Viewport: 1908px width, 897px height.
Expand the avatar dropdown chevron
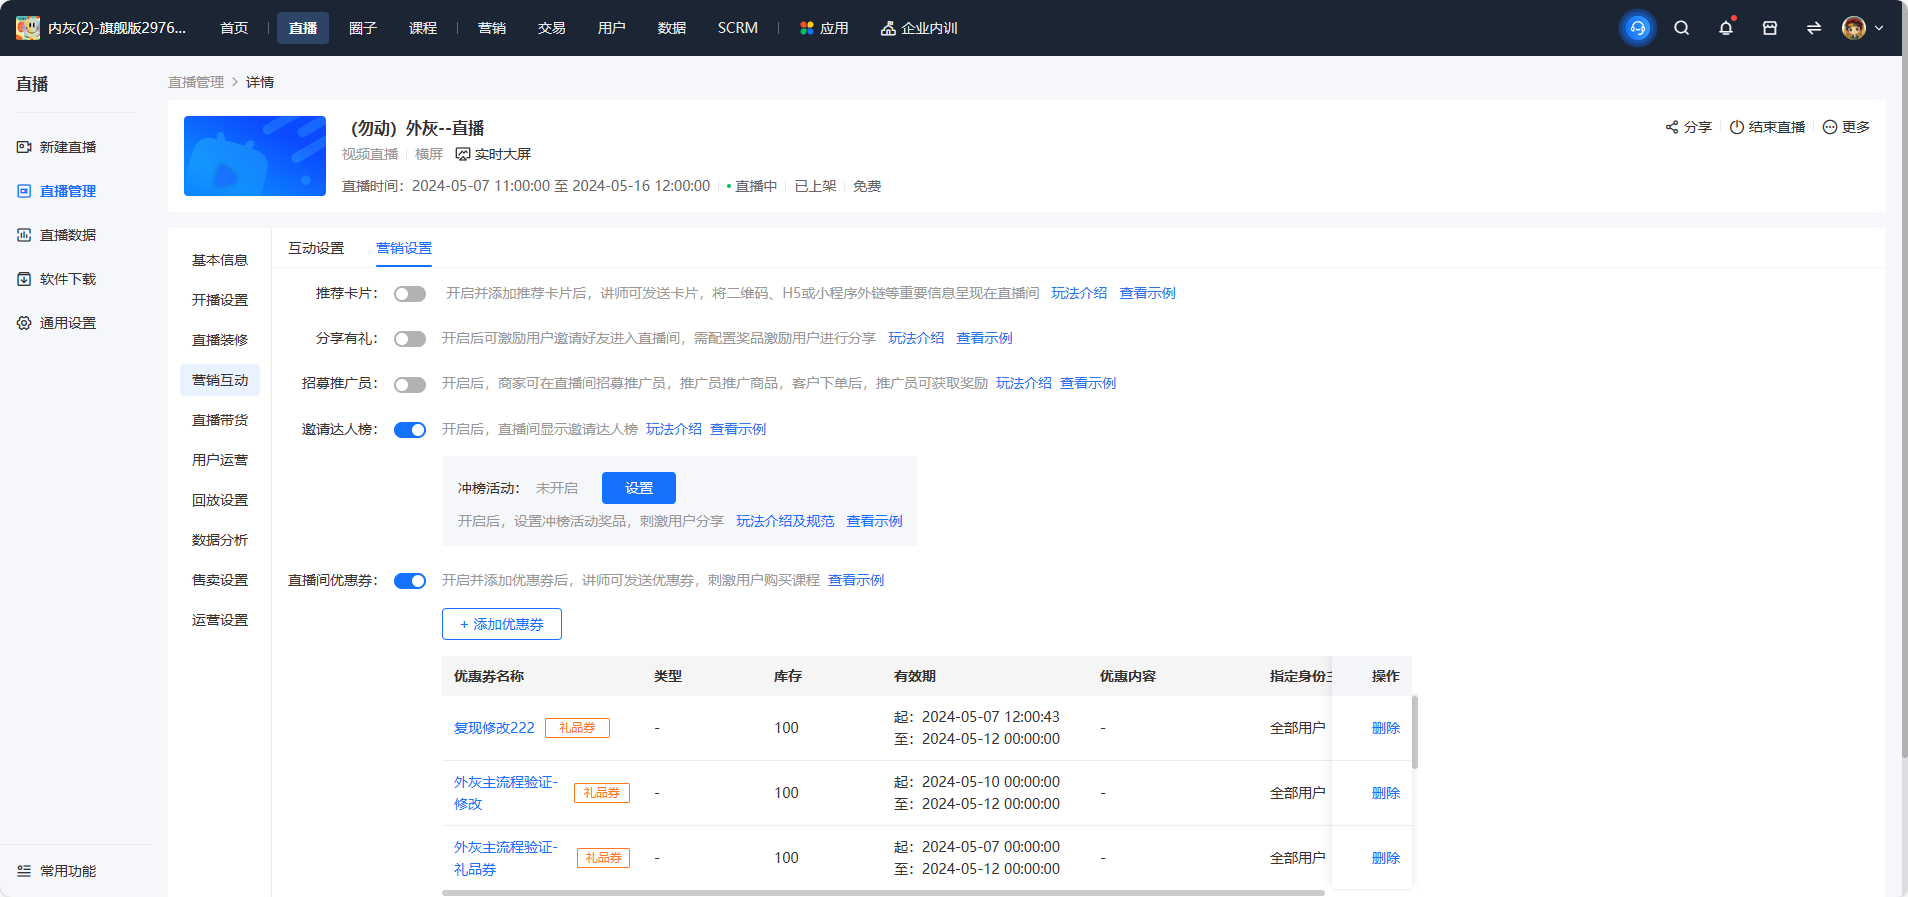tap(1880, 28)
